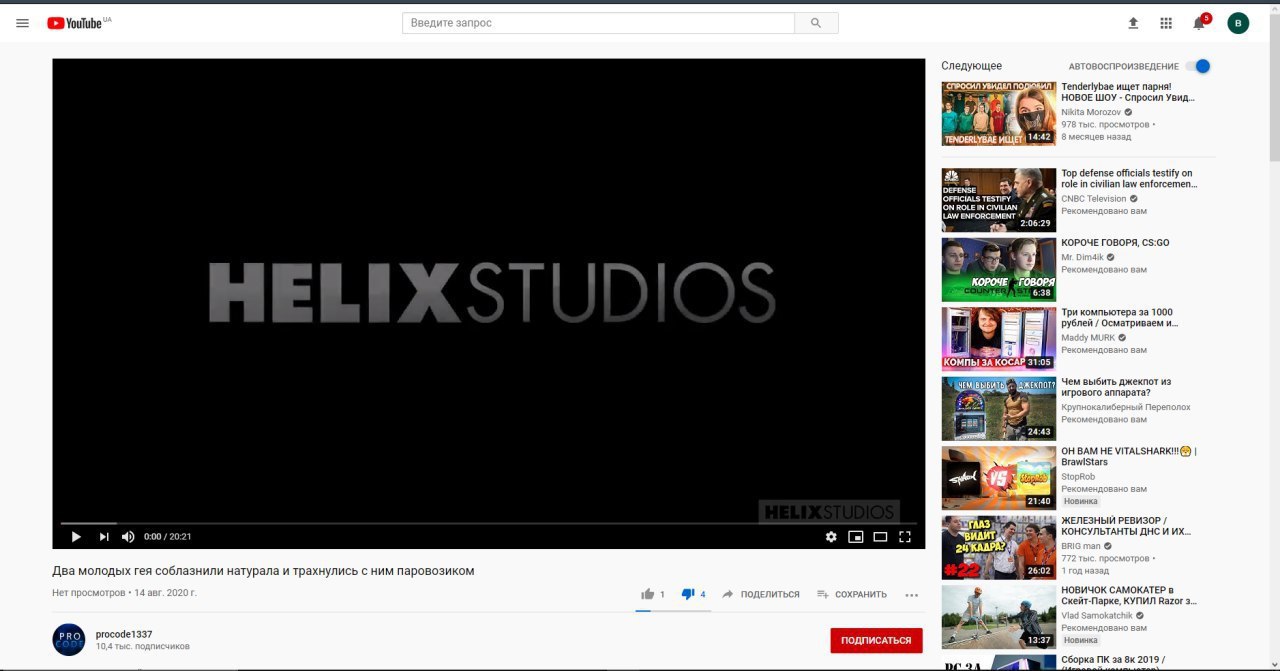This screenshot has height=671, width=1280.
Task: Enter full screen mode
Action: click(905, 537)
